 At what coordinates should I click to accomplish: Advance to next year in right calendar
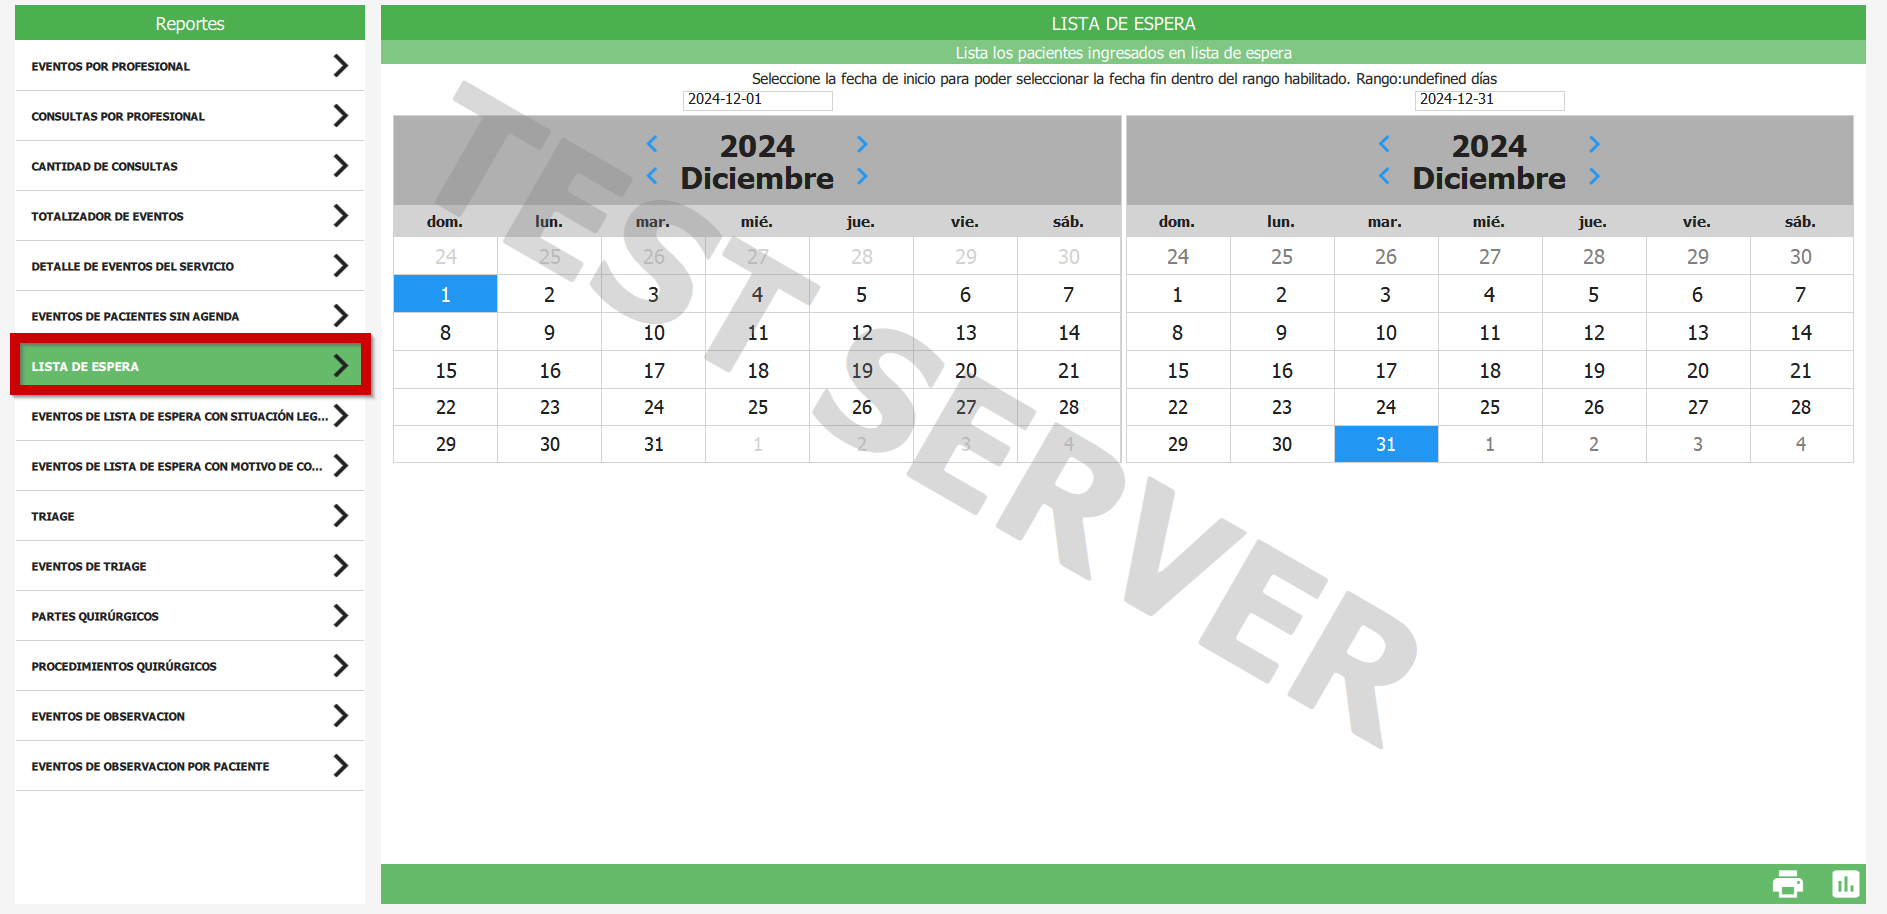(x=1594, y=144)
